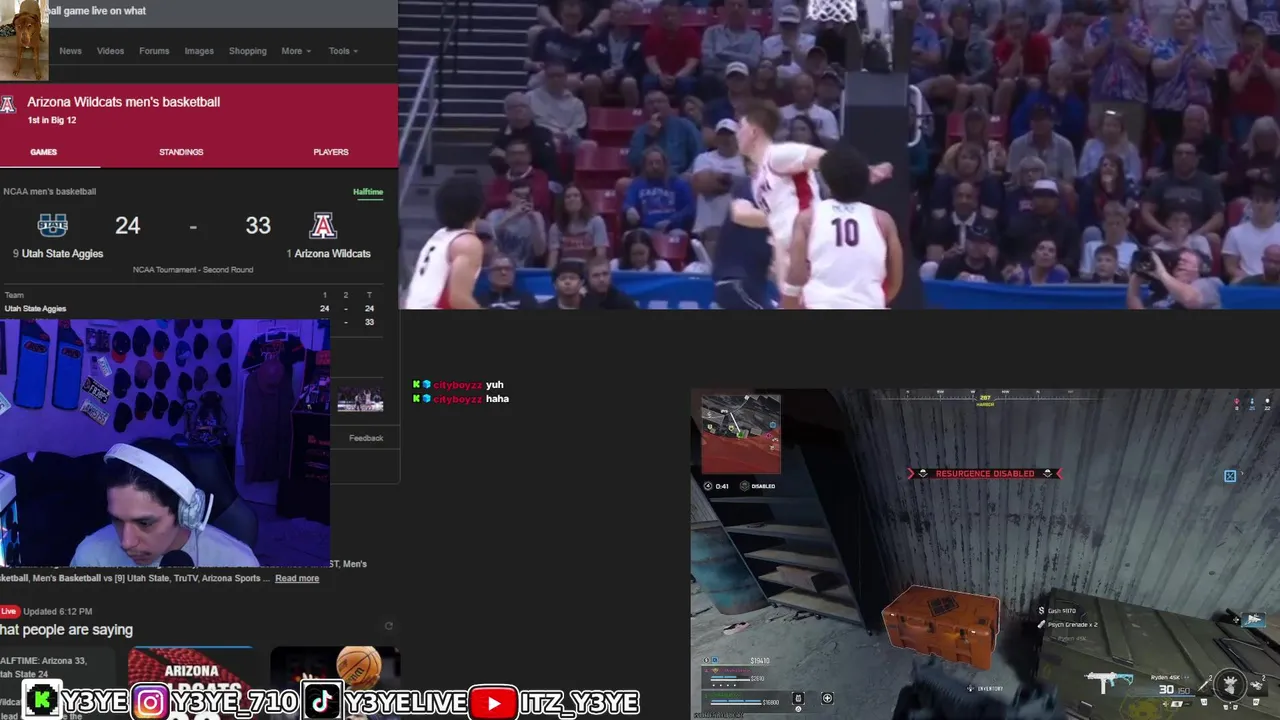
Task: Click the Utah State Aggies team logo
Action: 53,225
